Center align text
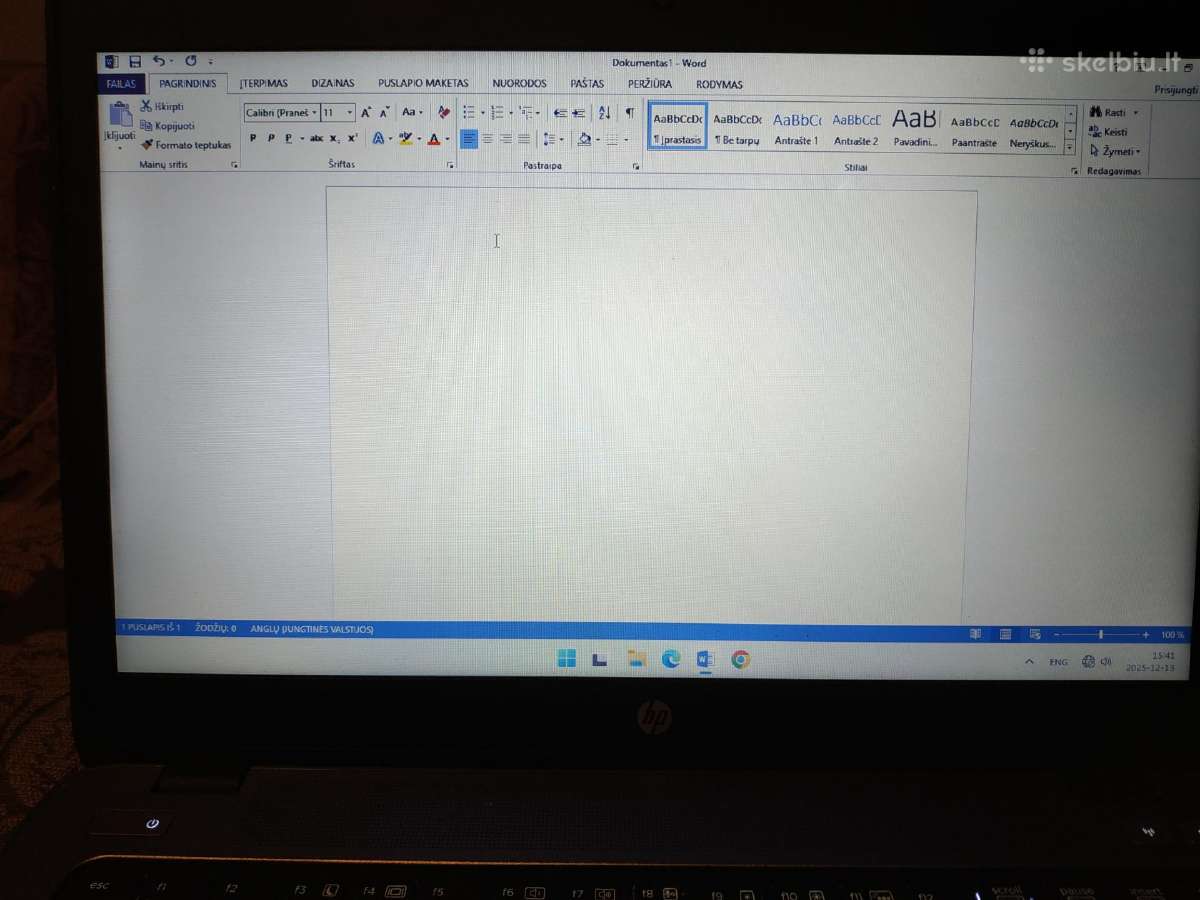Screen dimensions: 1200x900 click(487, 139)
